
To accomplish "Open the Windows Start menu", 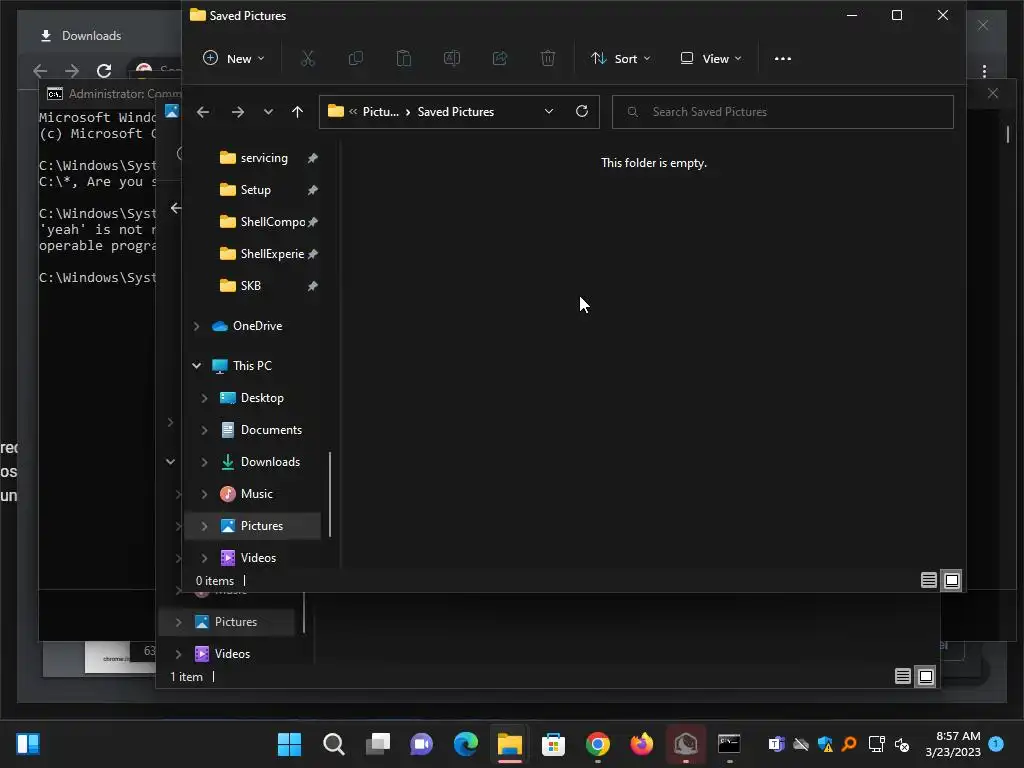I will click(289, 744).
